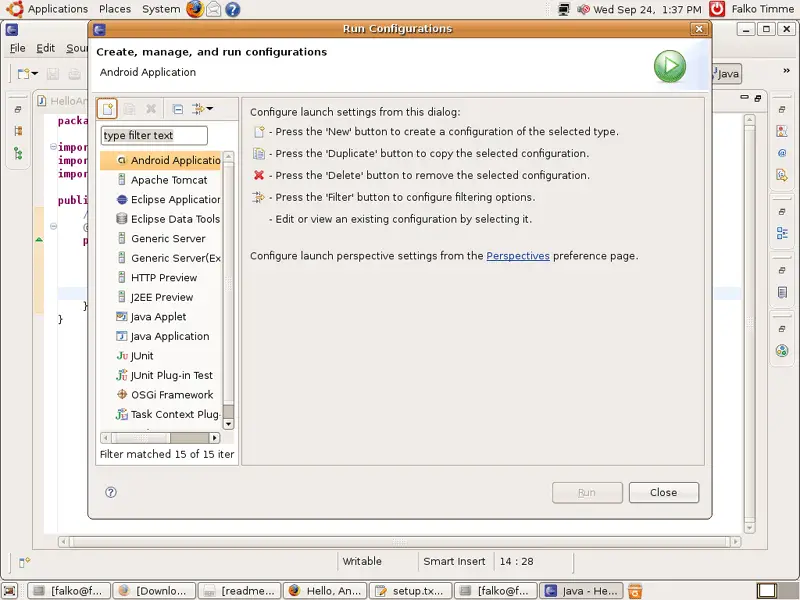Click the New launch configuration icon
Screen dimensions: 800x600
click(108, 109)
